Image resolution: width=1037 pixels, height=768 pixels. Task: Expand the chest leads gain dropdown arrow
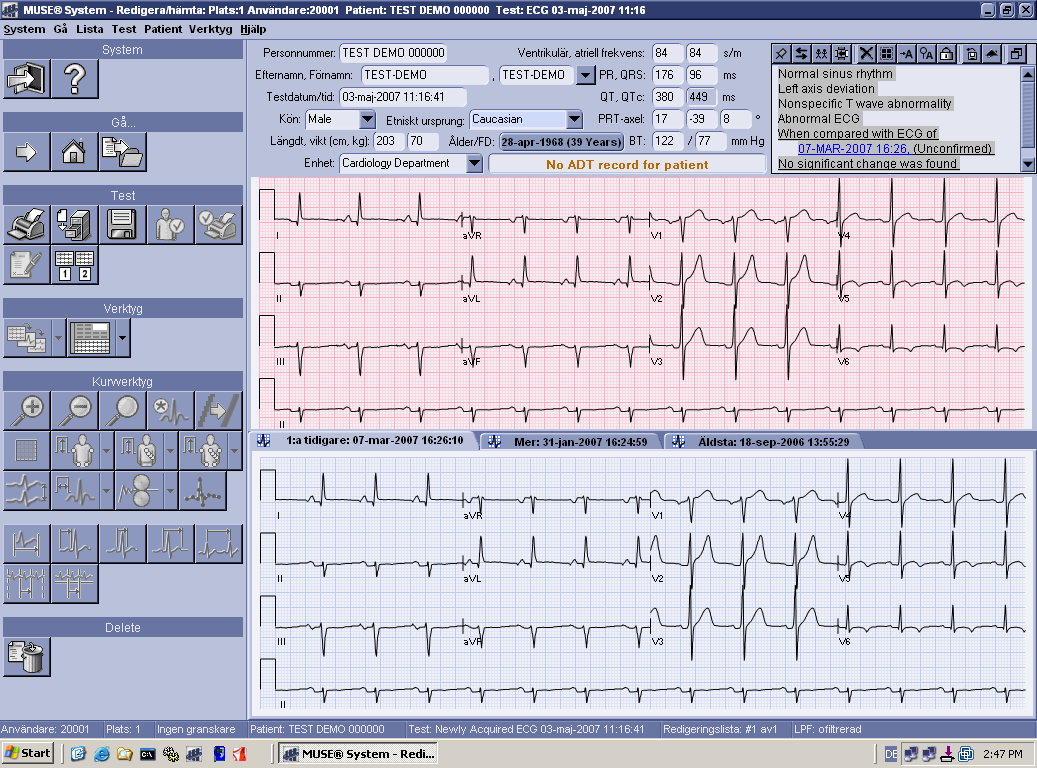click(x=171, y=450)
